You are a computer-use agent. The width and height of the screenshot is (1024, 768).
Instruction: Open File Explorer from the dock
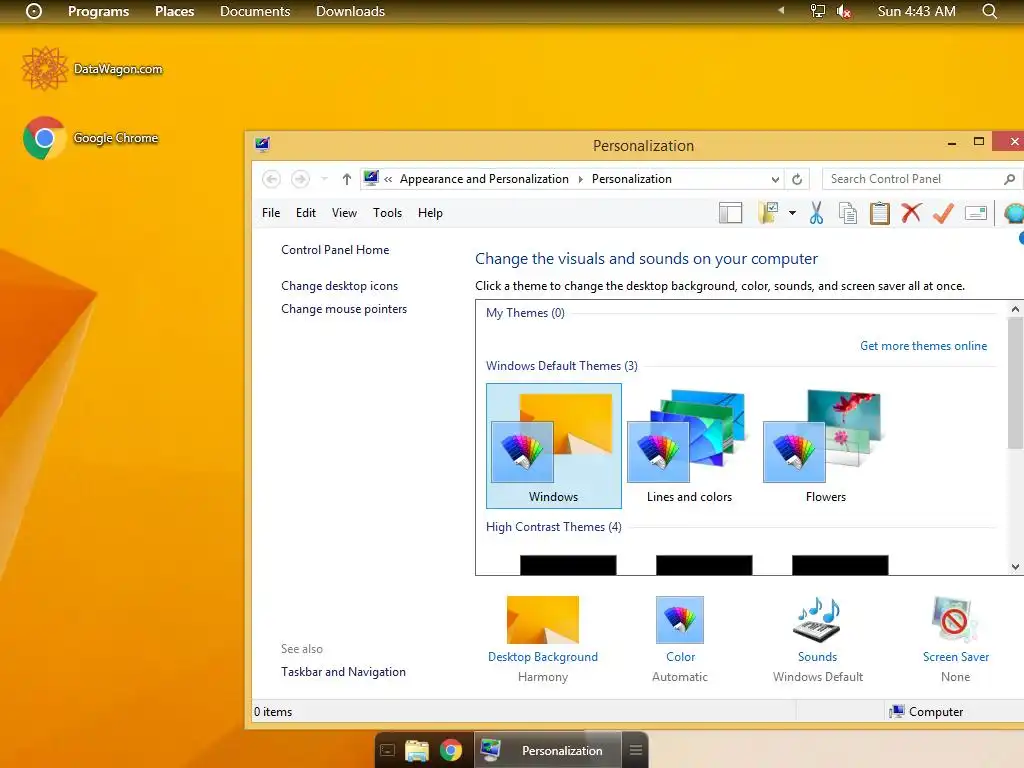pos(417,750)
